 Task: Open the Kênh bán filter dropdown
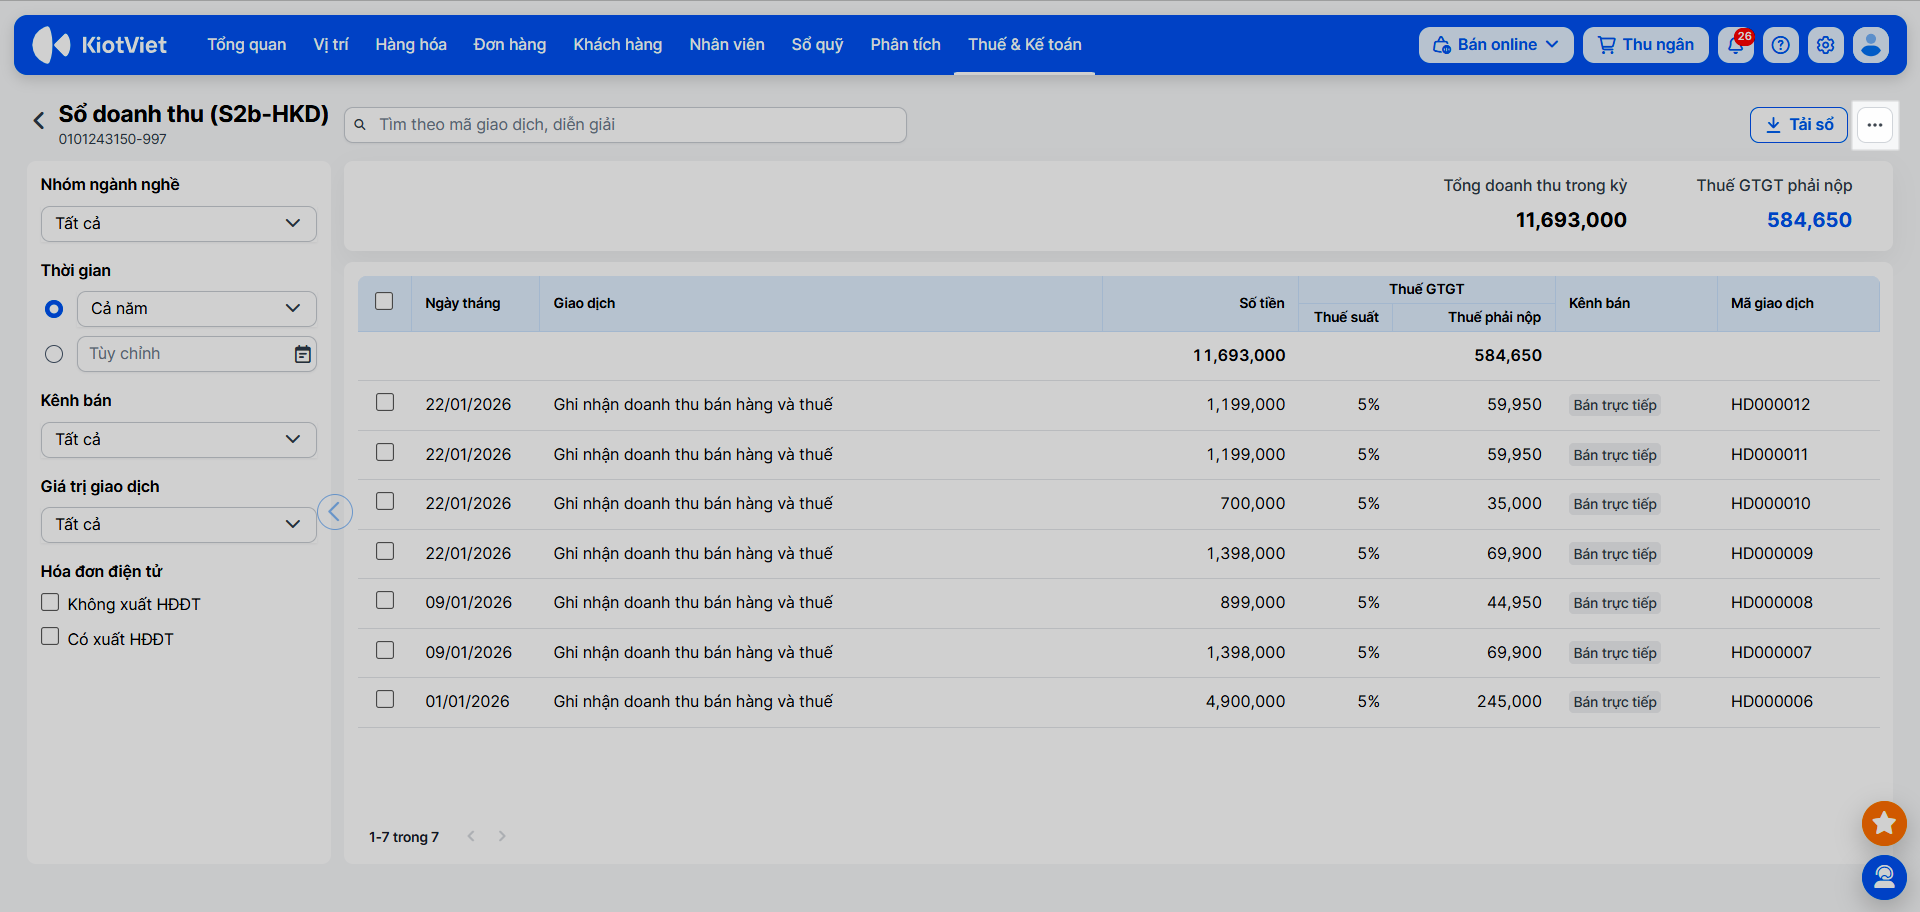click(179, 439)
